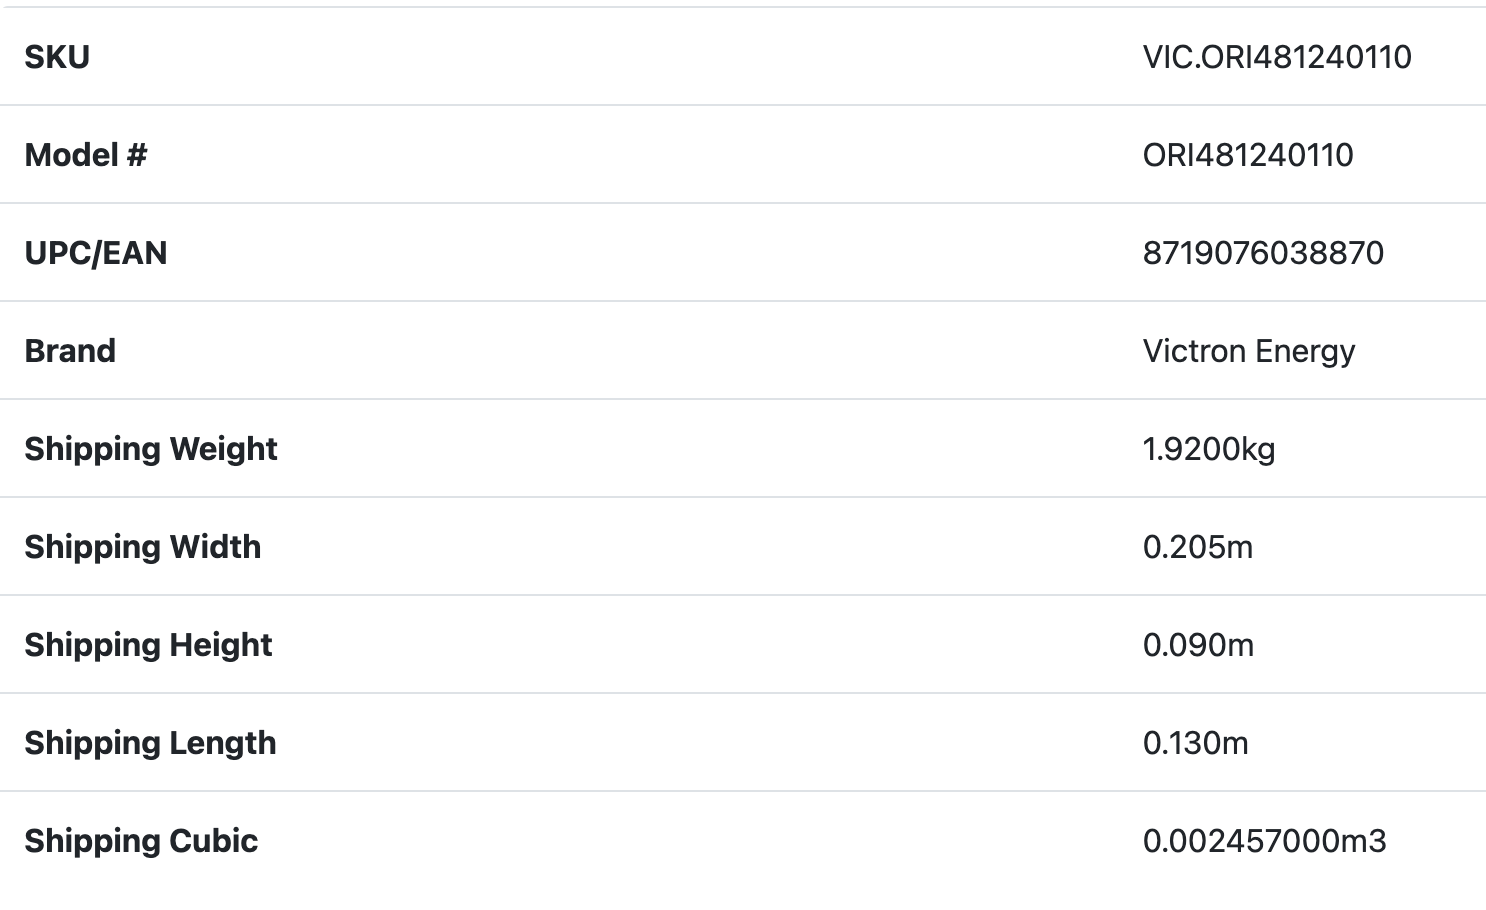Click the Model # label

coord(86,155)
